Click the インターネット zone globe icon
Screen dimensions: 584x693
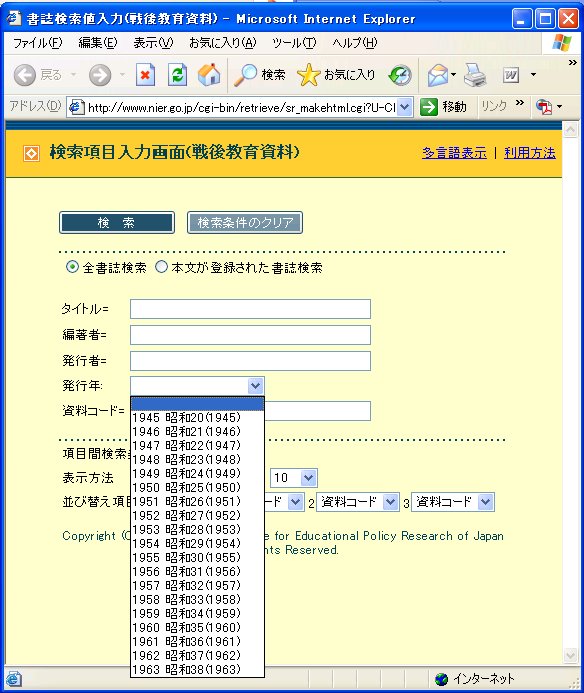[441, 678]
